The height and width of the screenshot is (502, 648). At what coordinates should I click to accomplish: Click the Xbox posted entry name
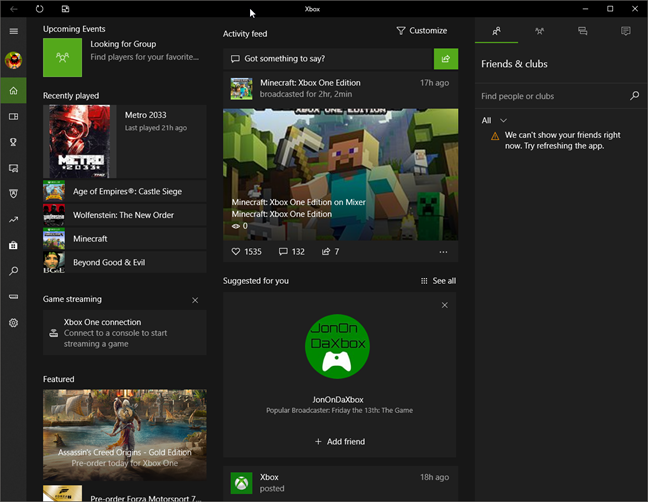pos(269,477)
